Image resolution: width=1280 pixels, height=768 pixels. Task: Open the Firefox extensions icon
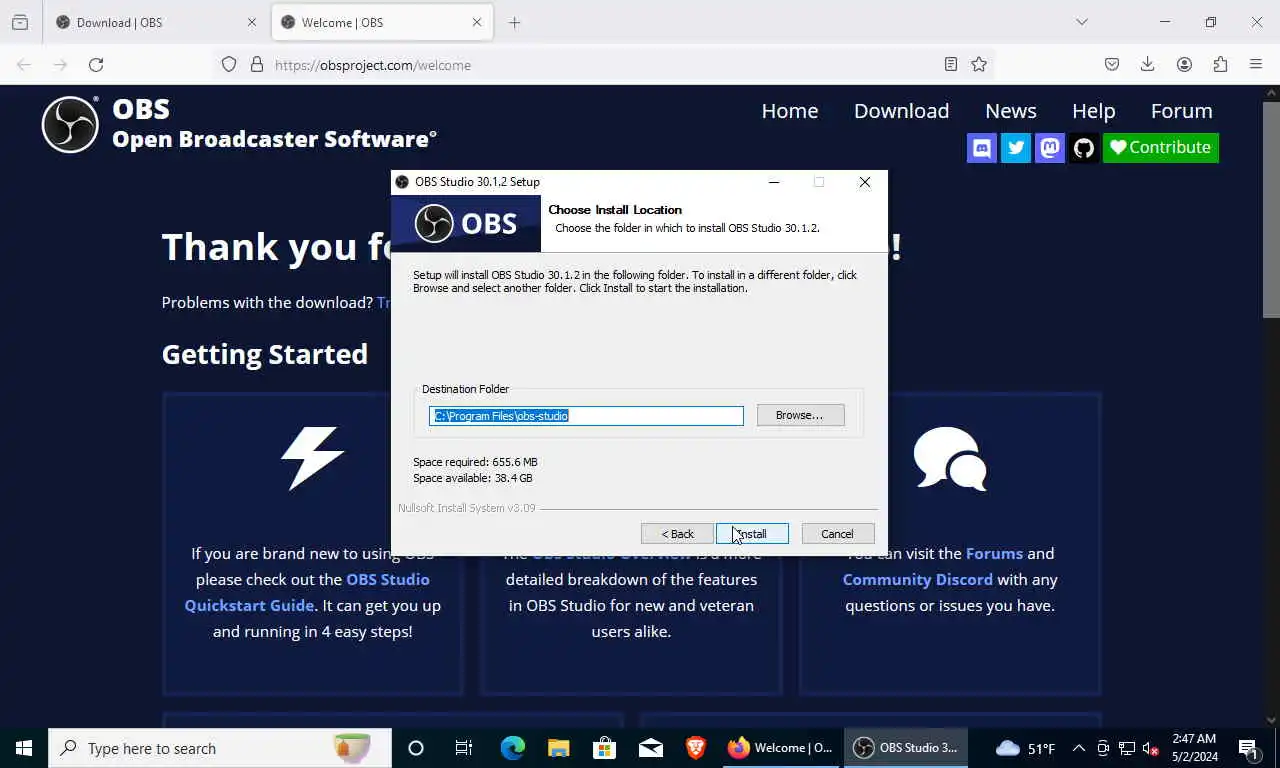[x=1220, y=65]
